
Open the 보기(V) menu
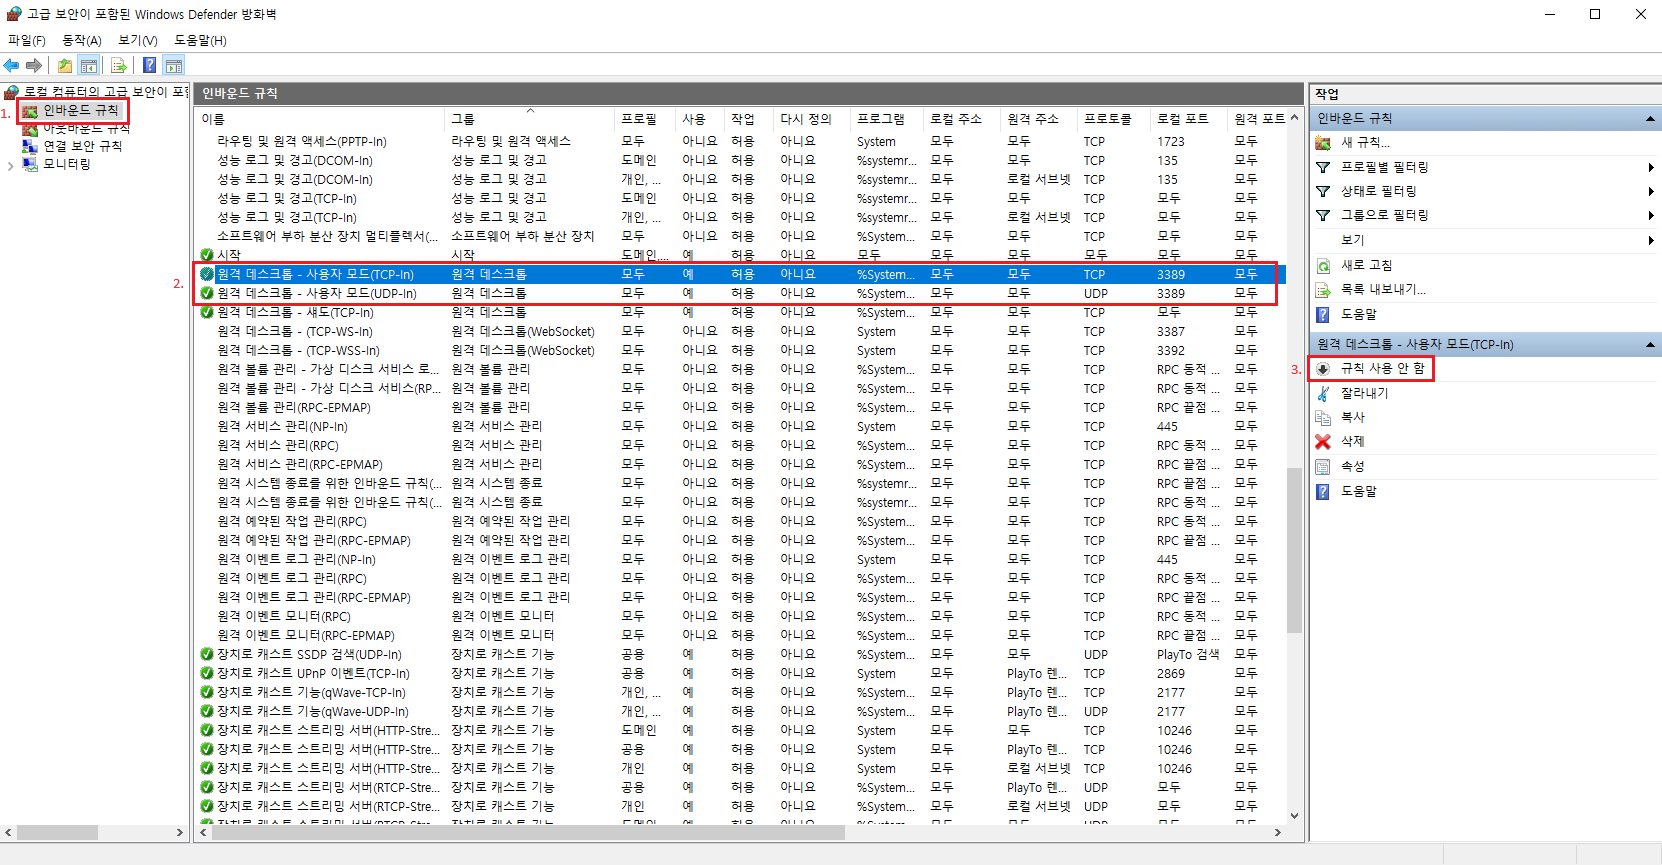tap(138, 40)
